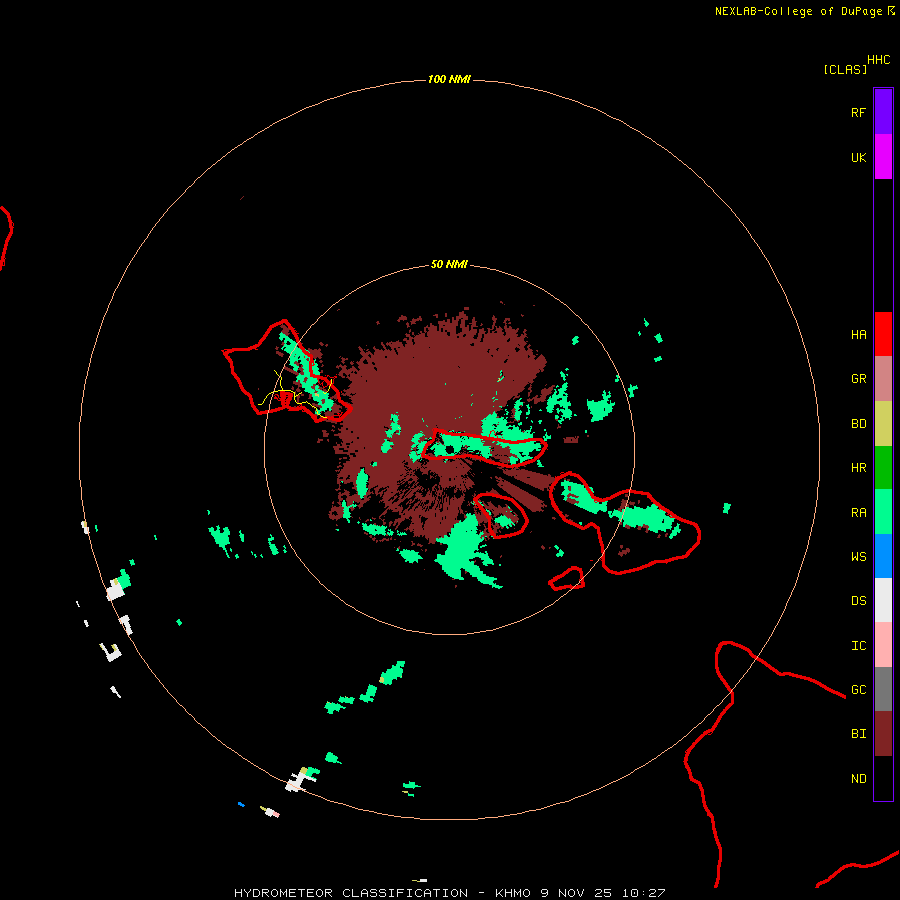Screen dimensions: 900x900
Task: Click the black radar site dot
Action: pyautogui.click(x=451, y=449)
